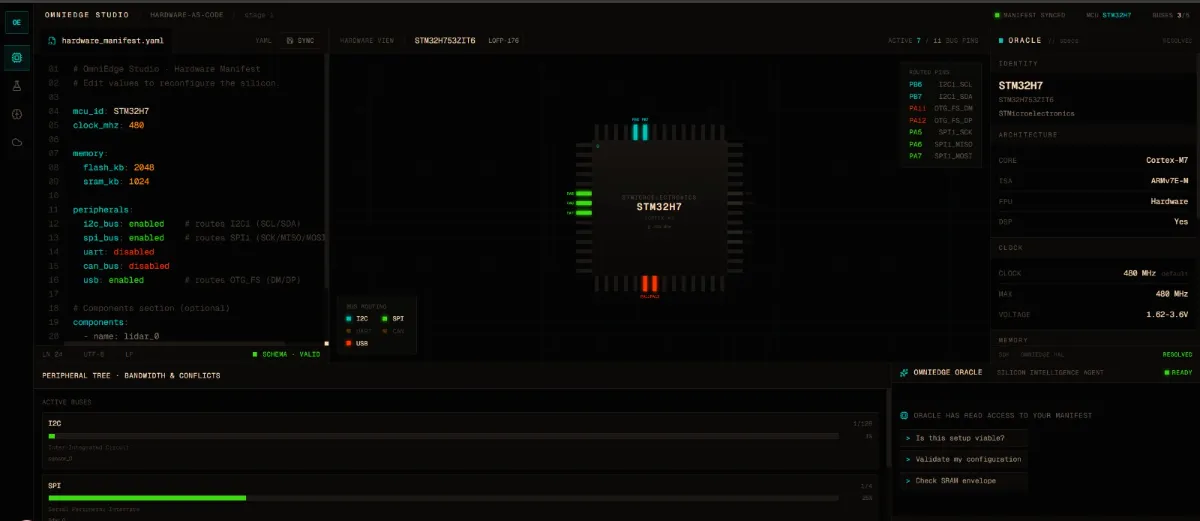Open the flask lab icon in sidebar
The image size is (1200, 521).
pyautogui.click(x=17, y=87)
